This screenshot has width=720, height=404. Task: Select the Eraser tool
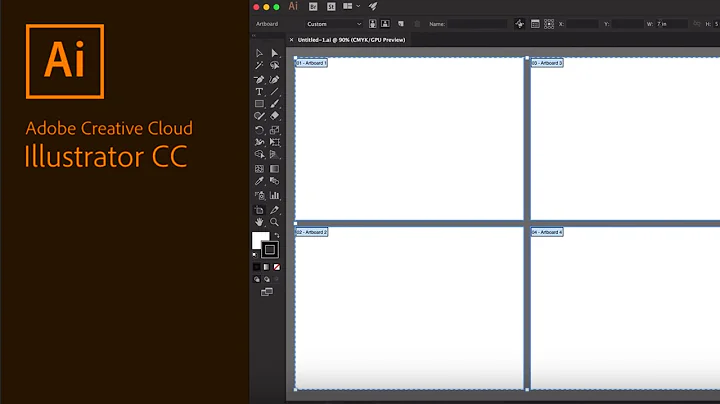click(x=275, y=116)
